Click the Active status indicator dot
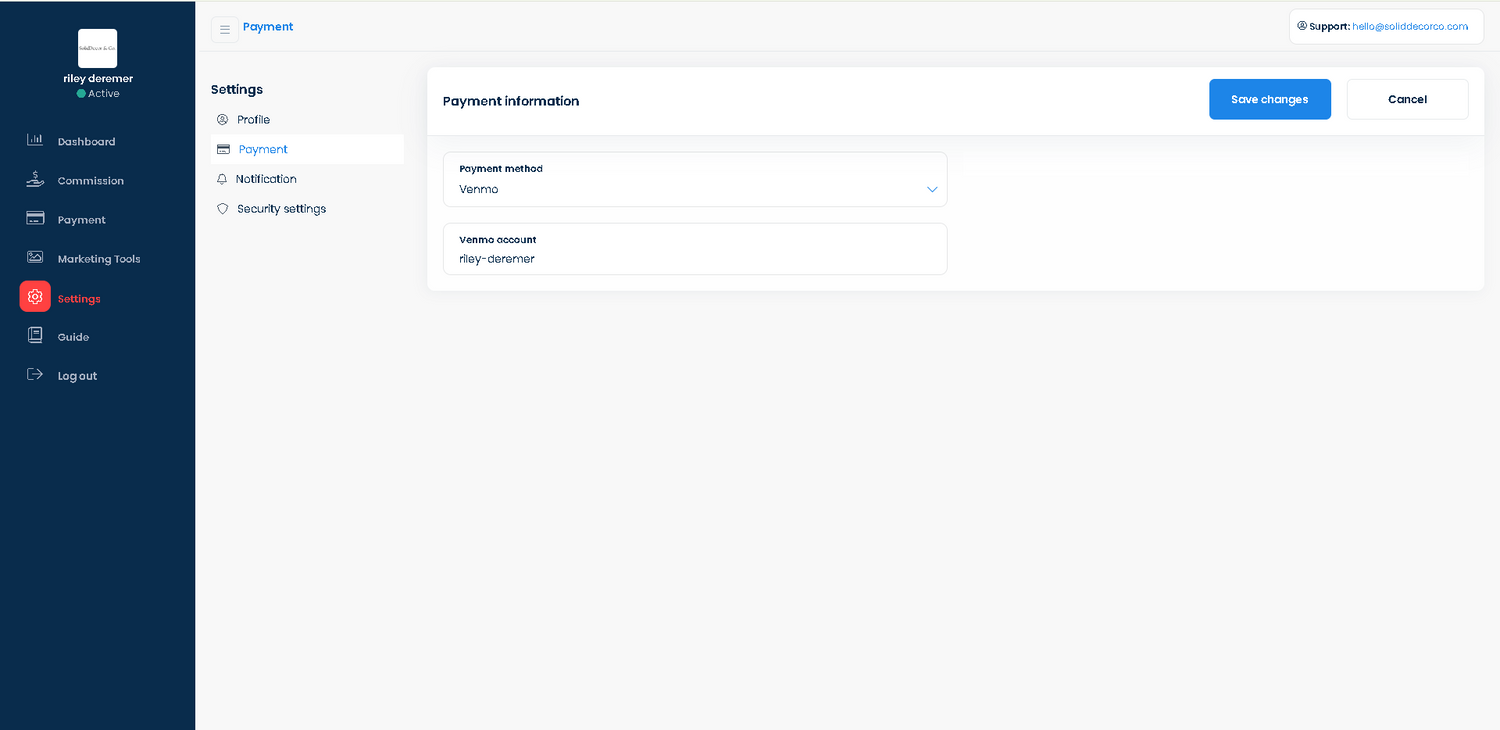 [80, 93]
